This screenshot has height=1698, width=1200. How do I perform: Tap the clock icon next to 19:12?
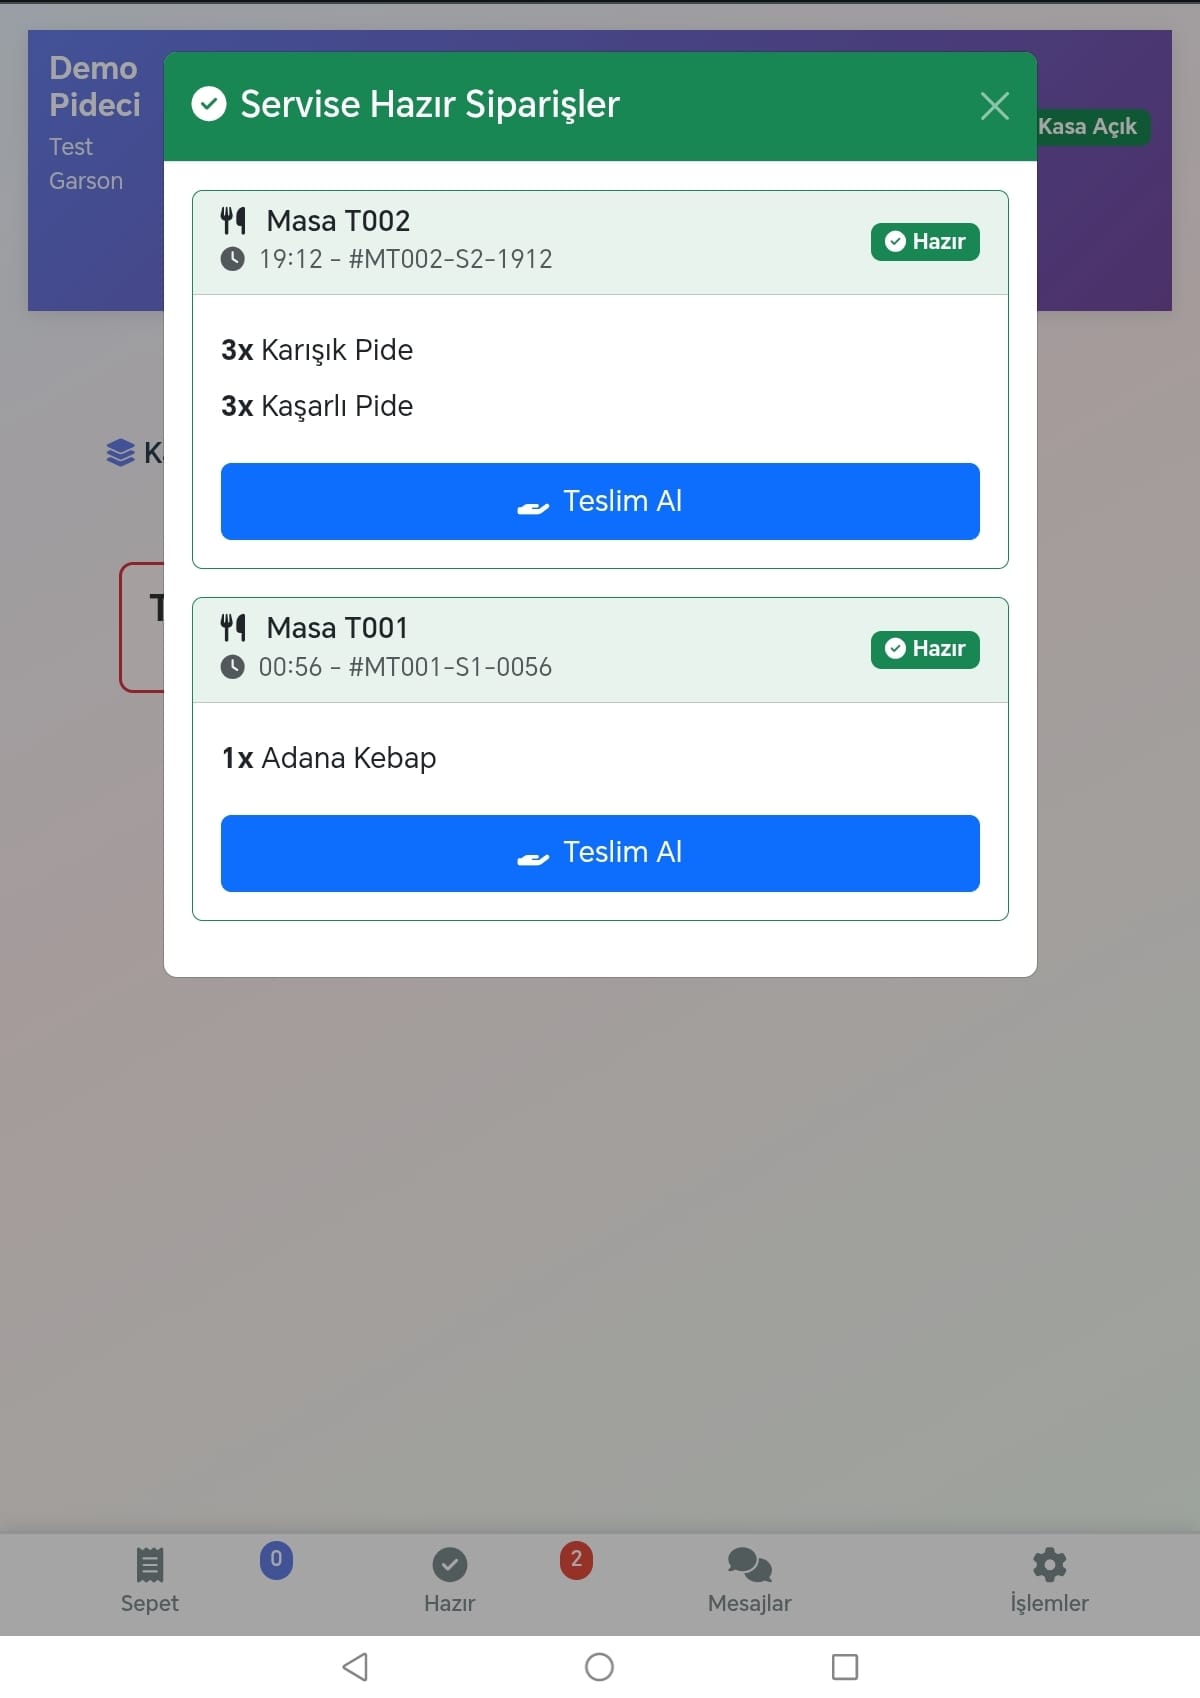tap(233, 259)
